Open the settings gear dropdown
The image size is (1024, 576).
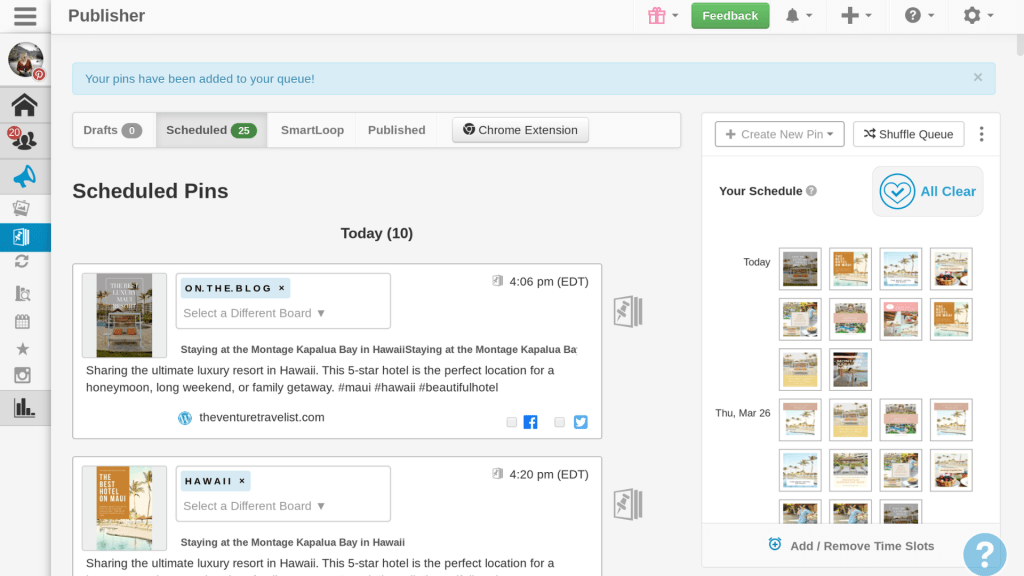pos(977,16)
